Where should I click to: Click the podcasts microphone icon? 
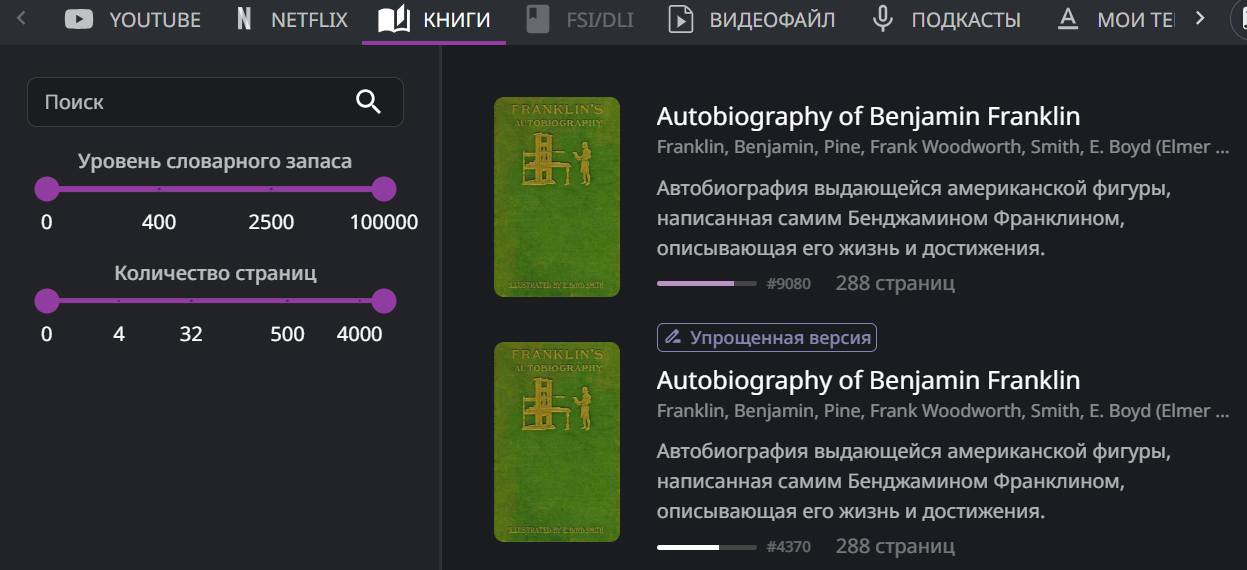882,19
